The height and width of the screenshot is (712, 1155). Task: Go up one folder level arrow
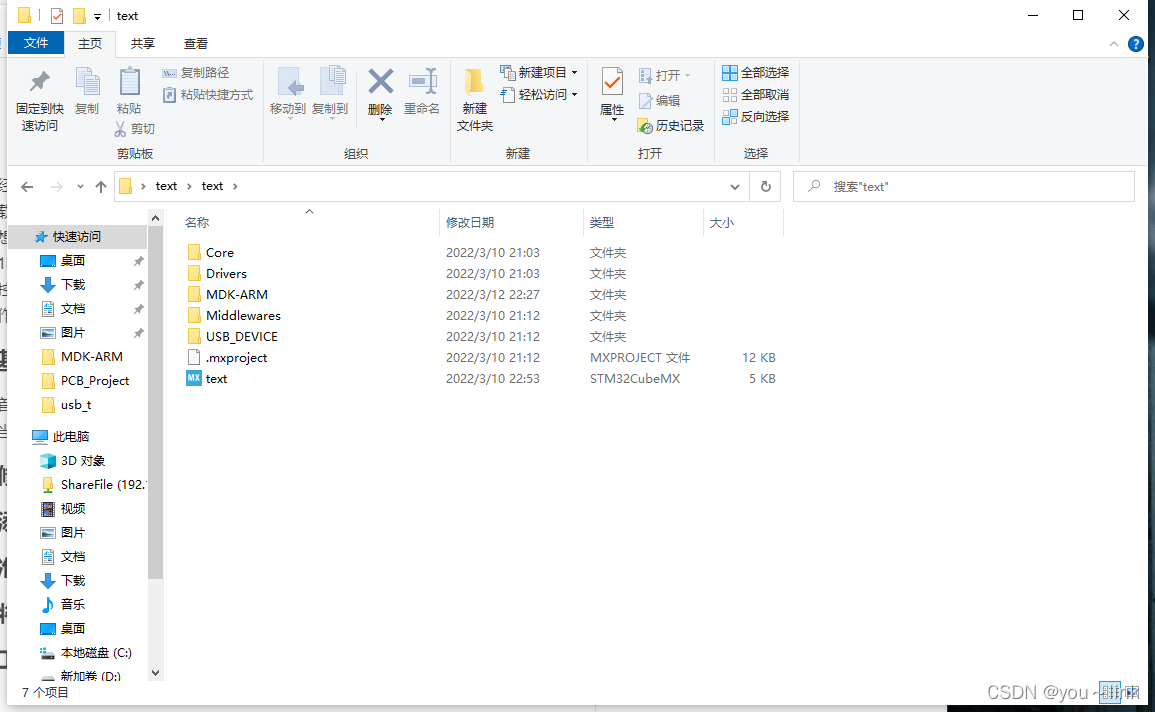tap(101, 187)
